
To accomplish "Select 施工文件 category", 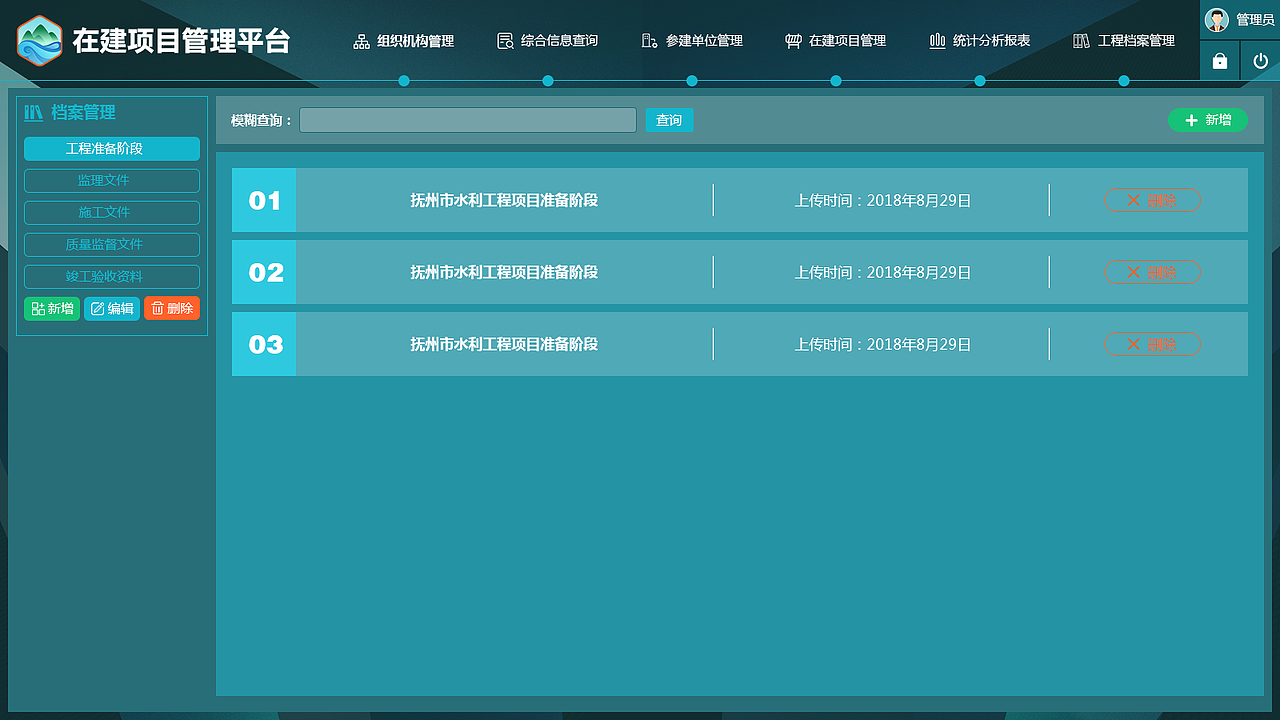I will point(112,213).
